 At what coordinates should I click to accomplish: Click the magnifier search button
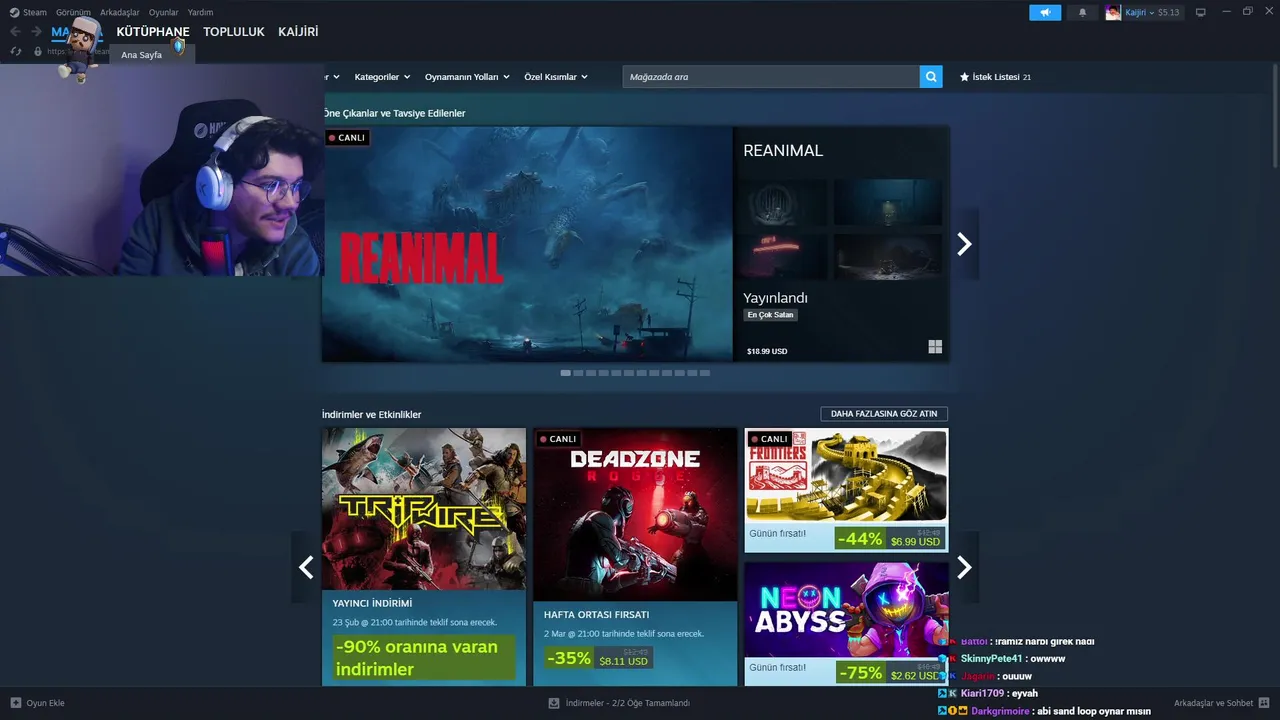tap(931, 77)
